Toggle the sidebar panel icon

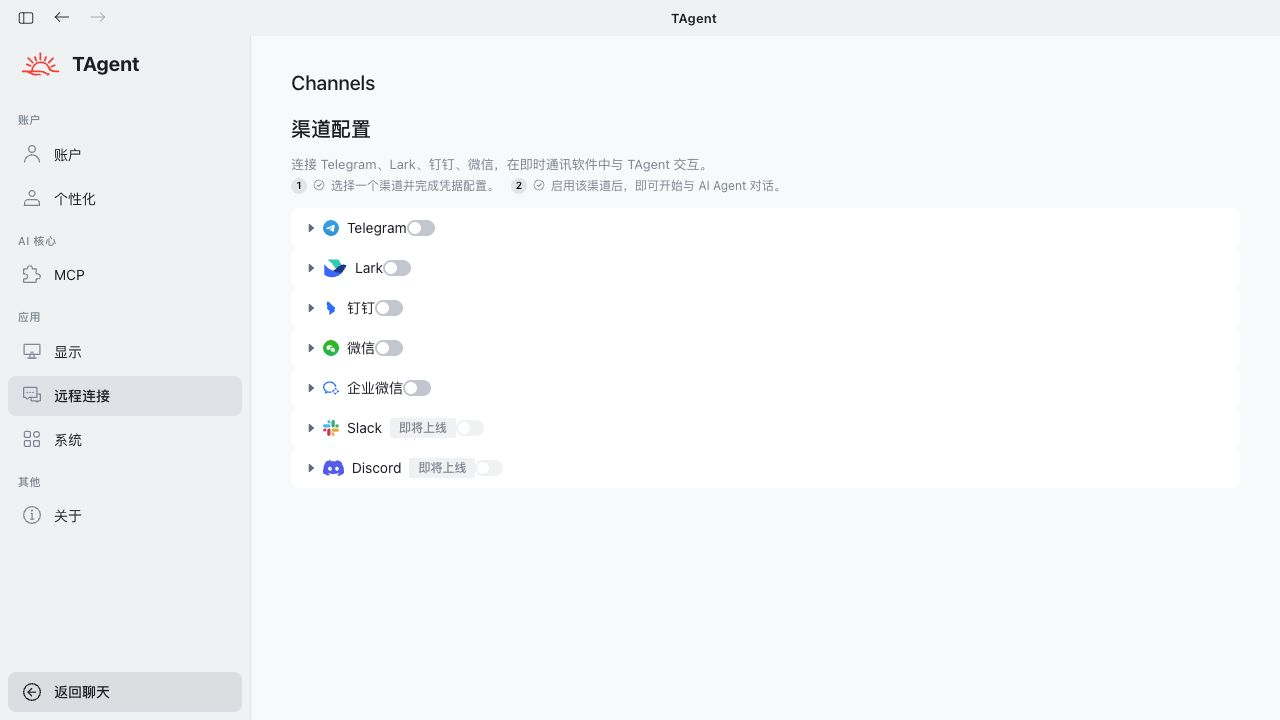click(26, 18)
